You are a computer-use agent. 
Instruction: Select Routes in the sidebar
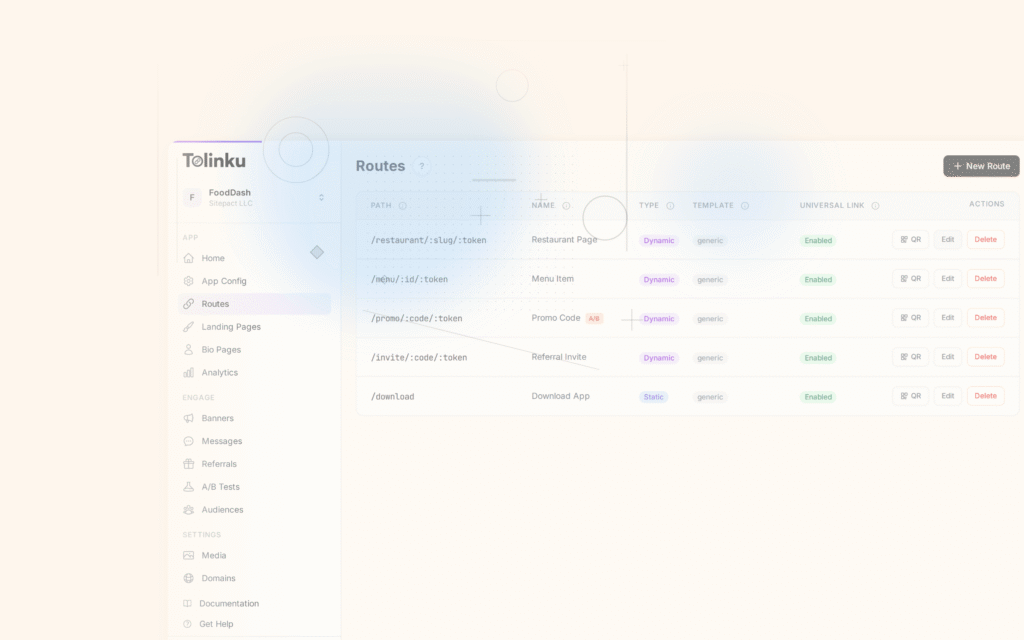click(x=214, y=303)
